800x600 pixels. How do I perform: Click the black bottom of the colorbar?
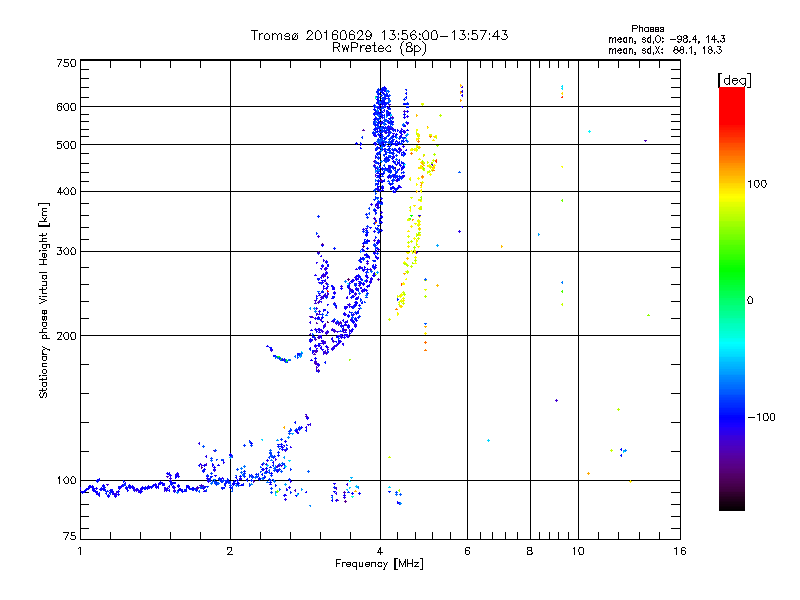732,503
